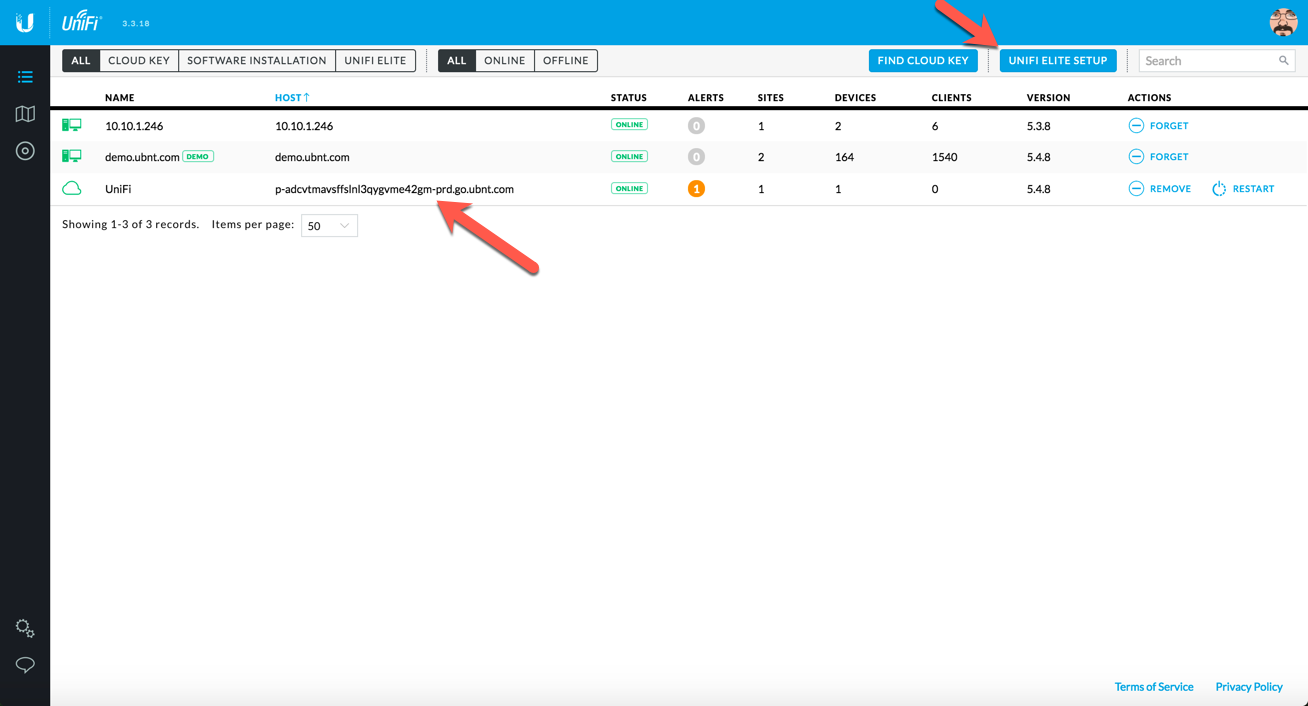
Task: Click the Ubiquiti U logo icon
Action: coord(25,22)
